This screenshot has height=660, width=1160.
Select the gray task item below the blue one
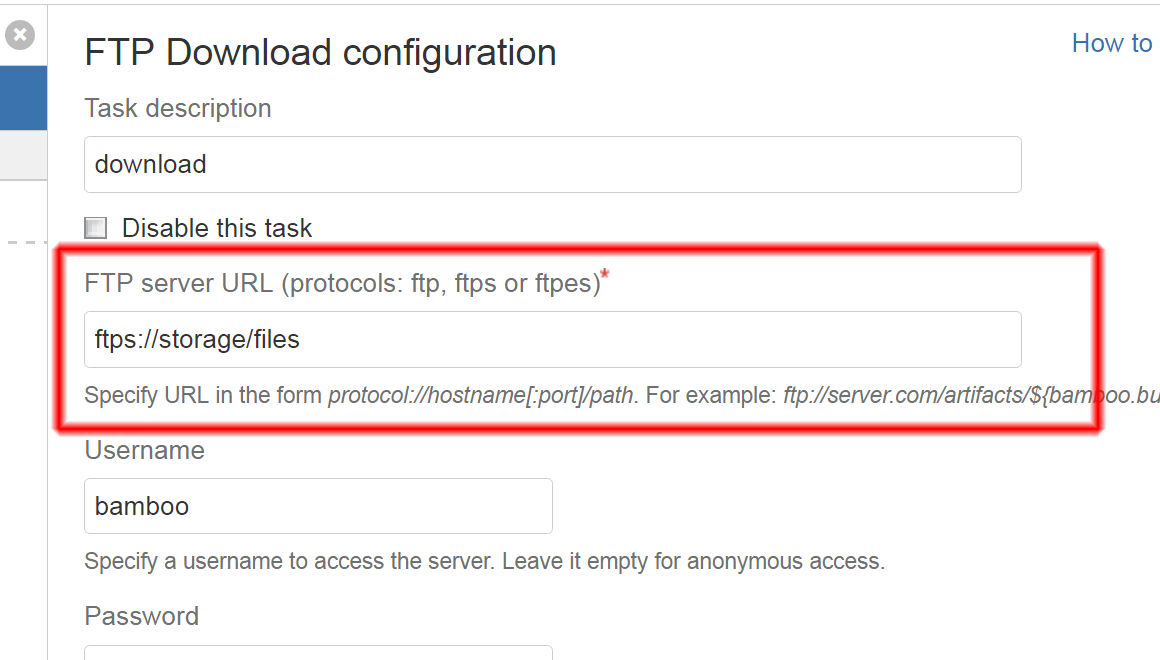click(24, 155)
